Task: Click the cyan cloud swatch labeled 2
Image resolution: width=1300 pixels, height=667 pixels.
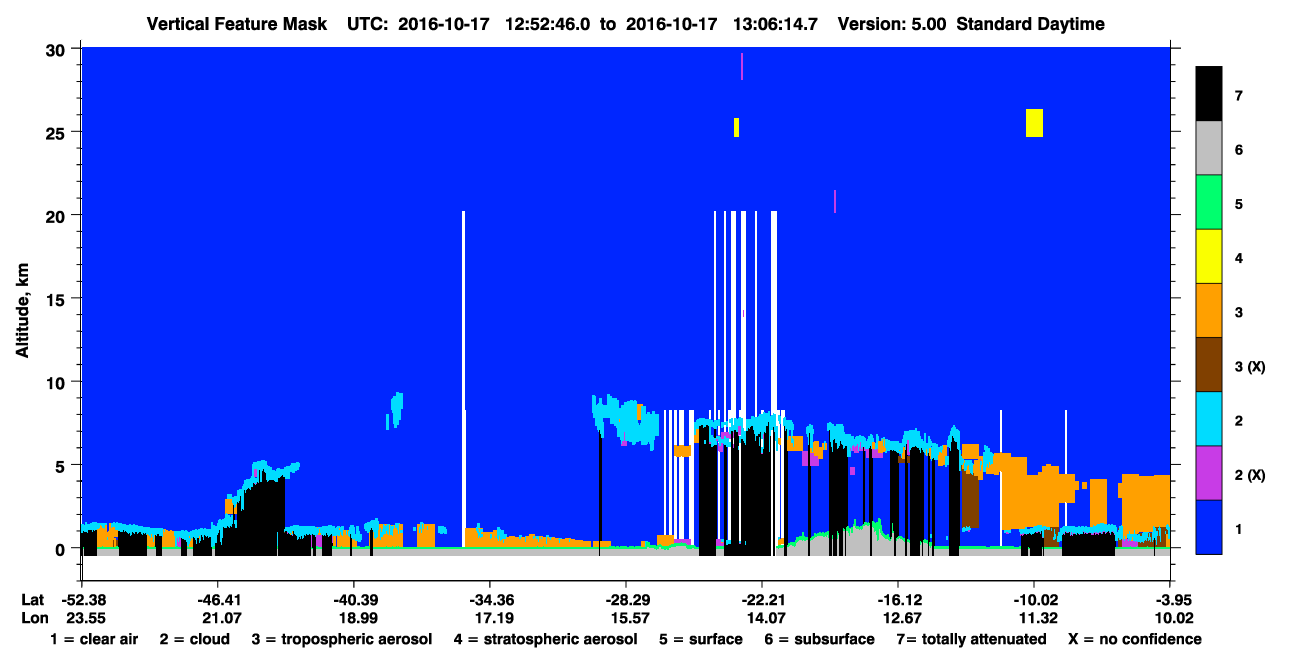Action: click(x=1209, y=418)
